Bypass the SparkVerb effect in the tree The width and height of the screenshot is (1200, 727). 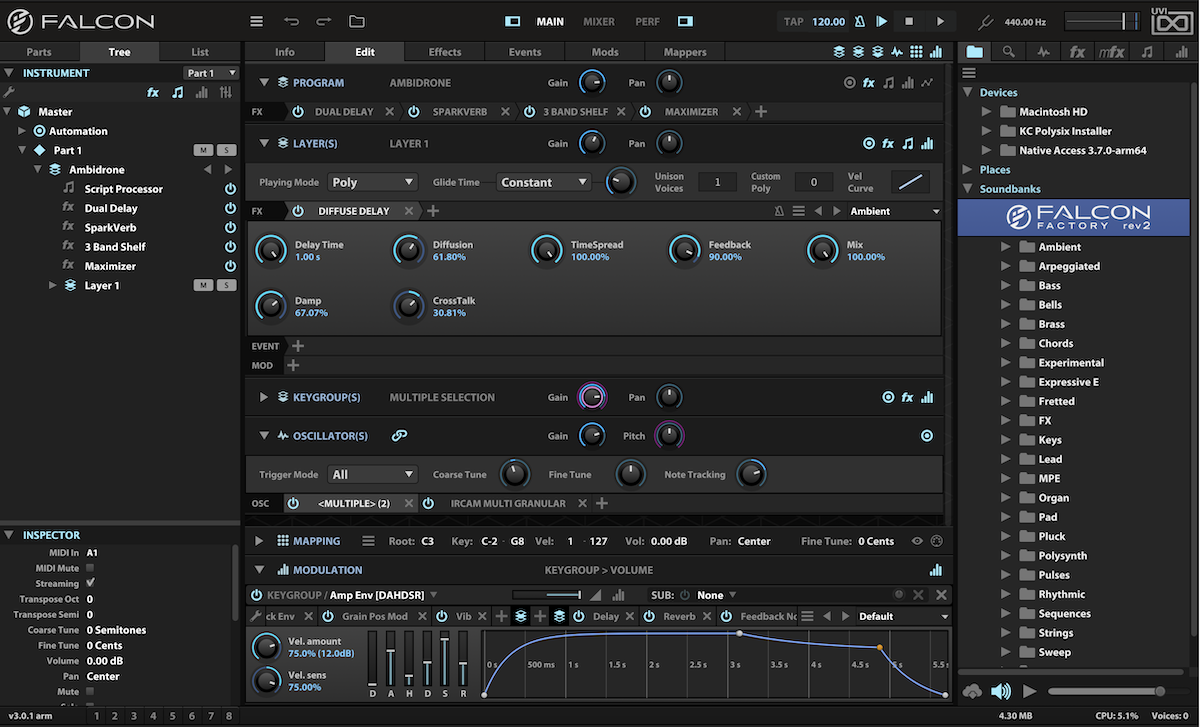pos(230,227)
